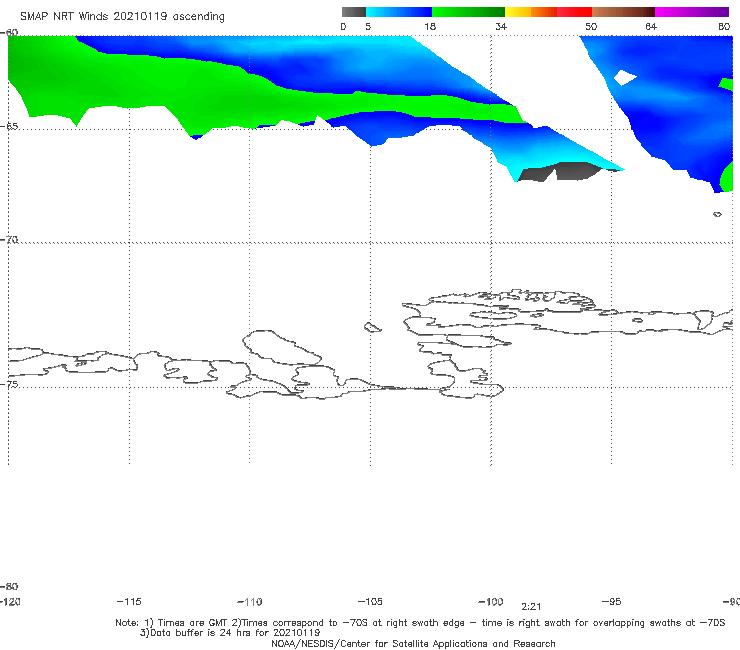This screenshot has width=740, height=650.
Task: Click the "-80" latitude axis label
Action: 9,586
